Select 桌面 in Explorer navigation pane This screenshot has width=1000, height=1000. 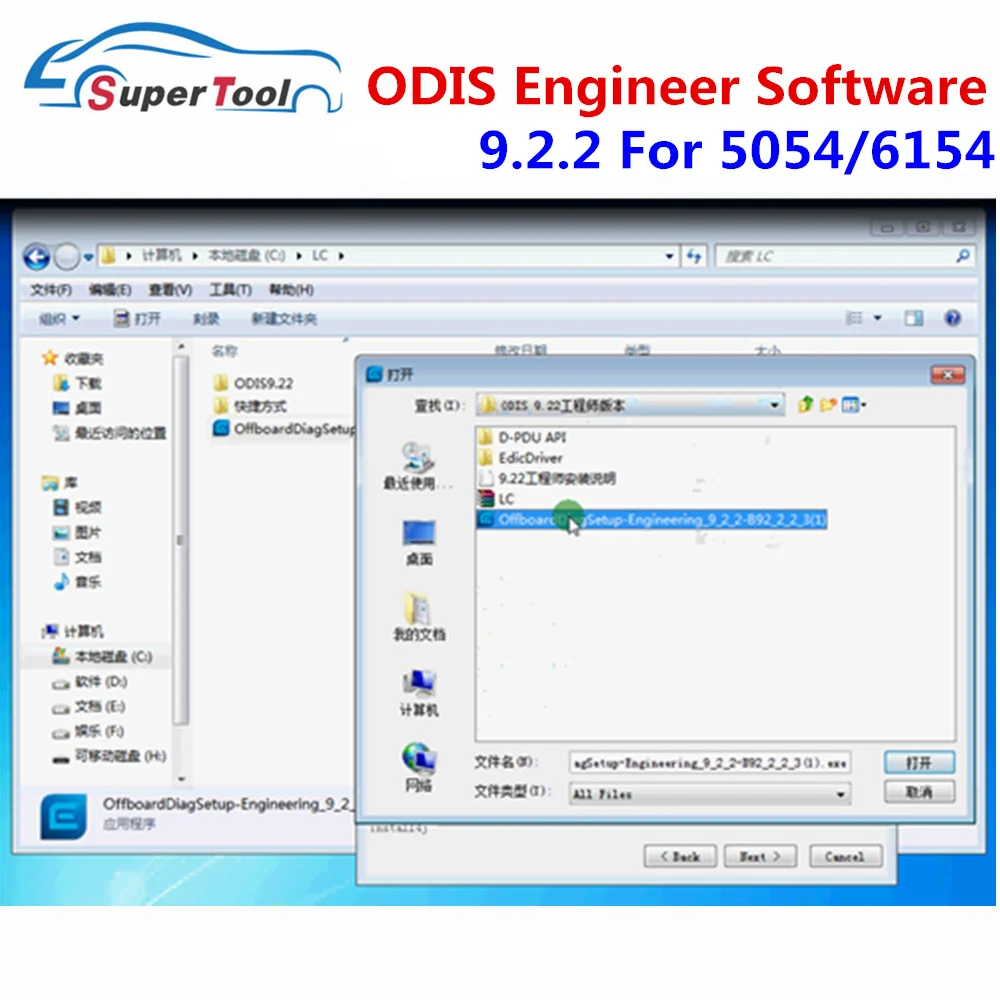[x=77, y=408]
